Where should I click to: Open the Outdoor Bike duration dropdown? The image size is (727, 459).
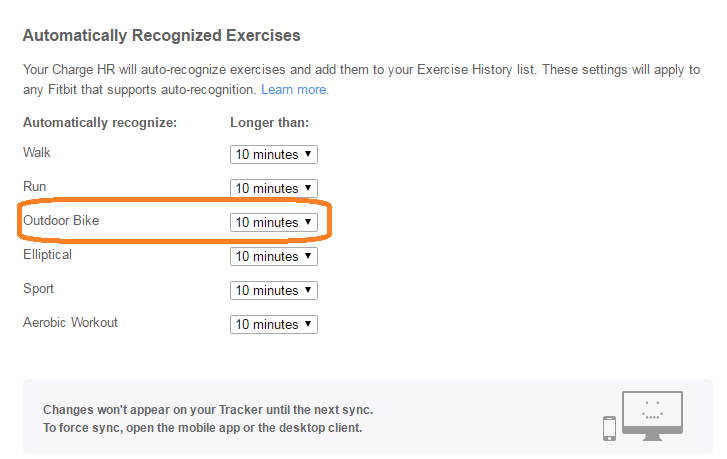pos(273,222)
